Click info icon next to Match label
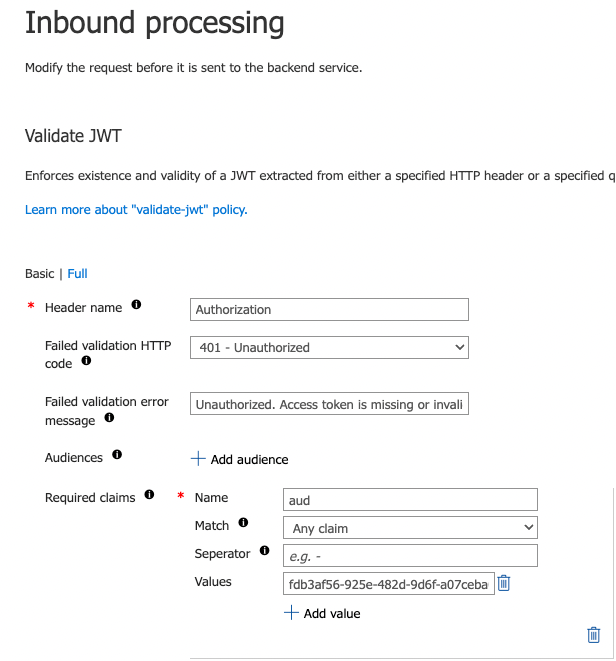This screenshot has height=661, width=616. [243, 523]
